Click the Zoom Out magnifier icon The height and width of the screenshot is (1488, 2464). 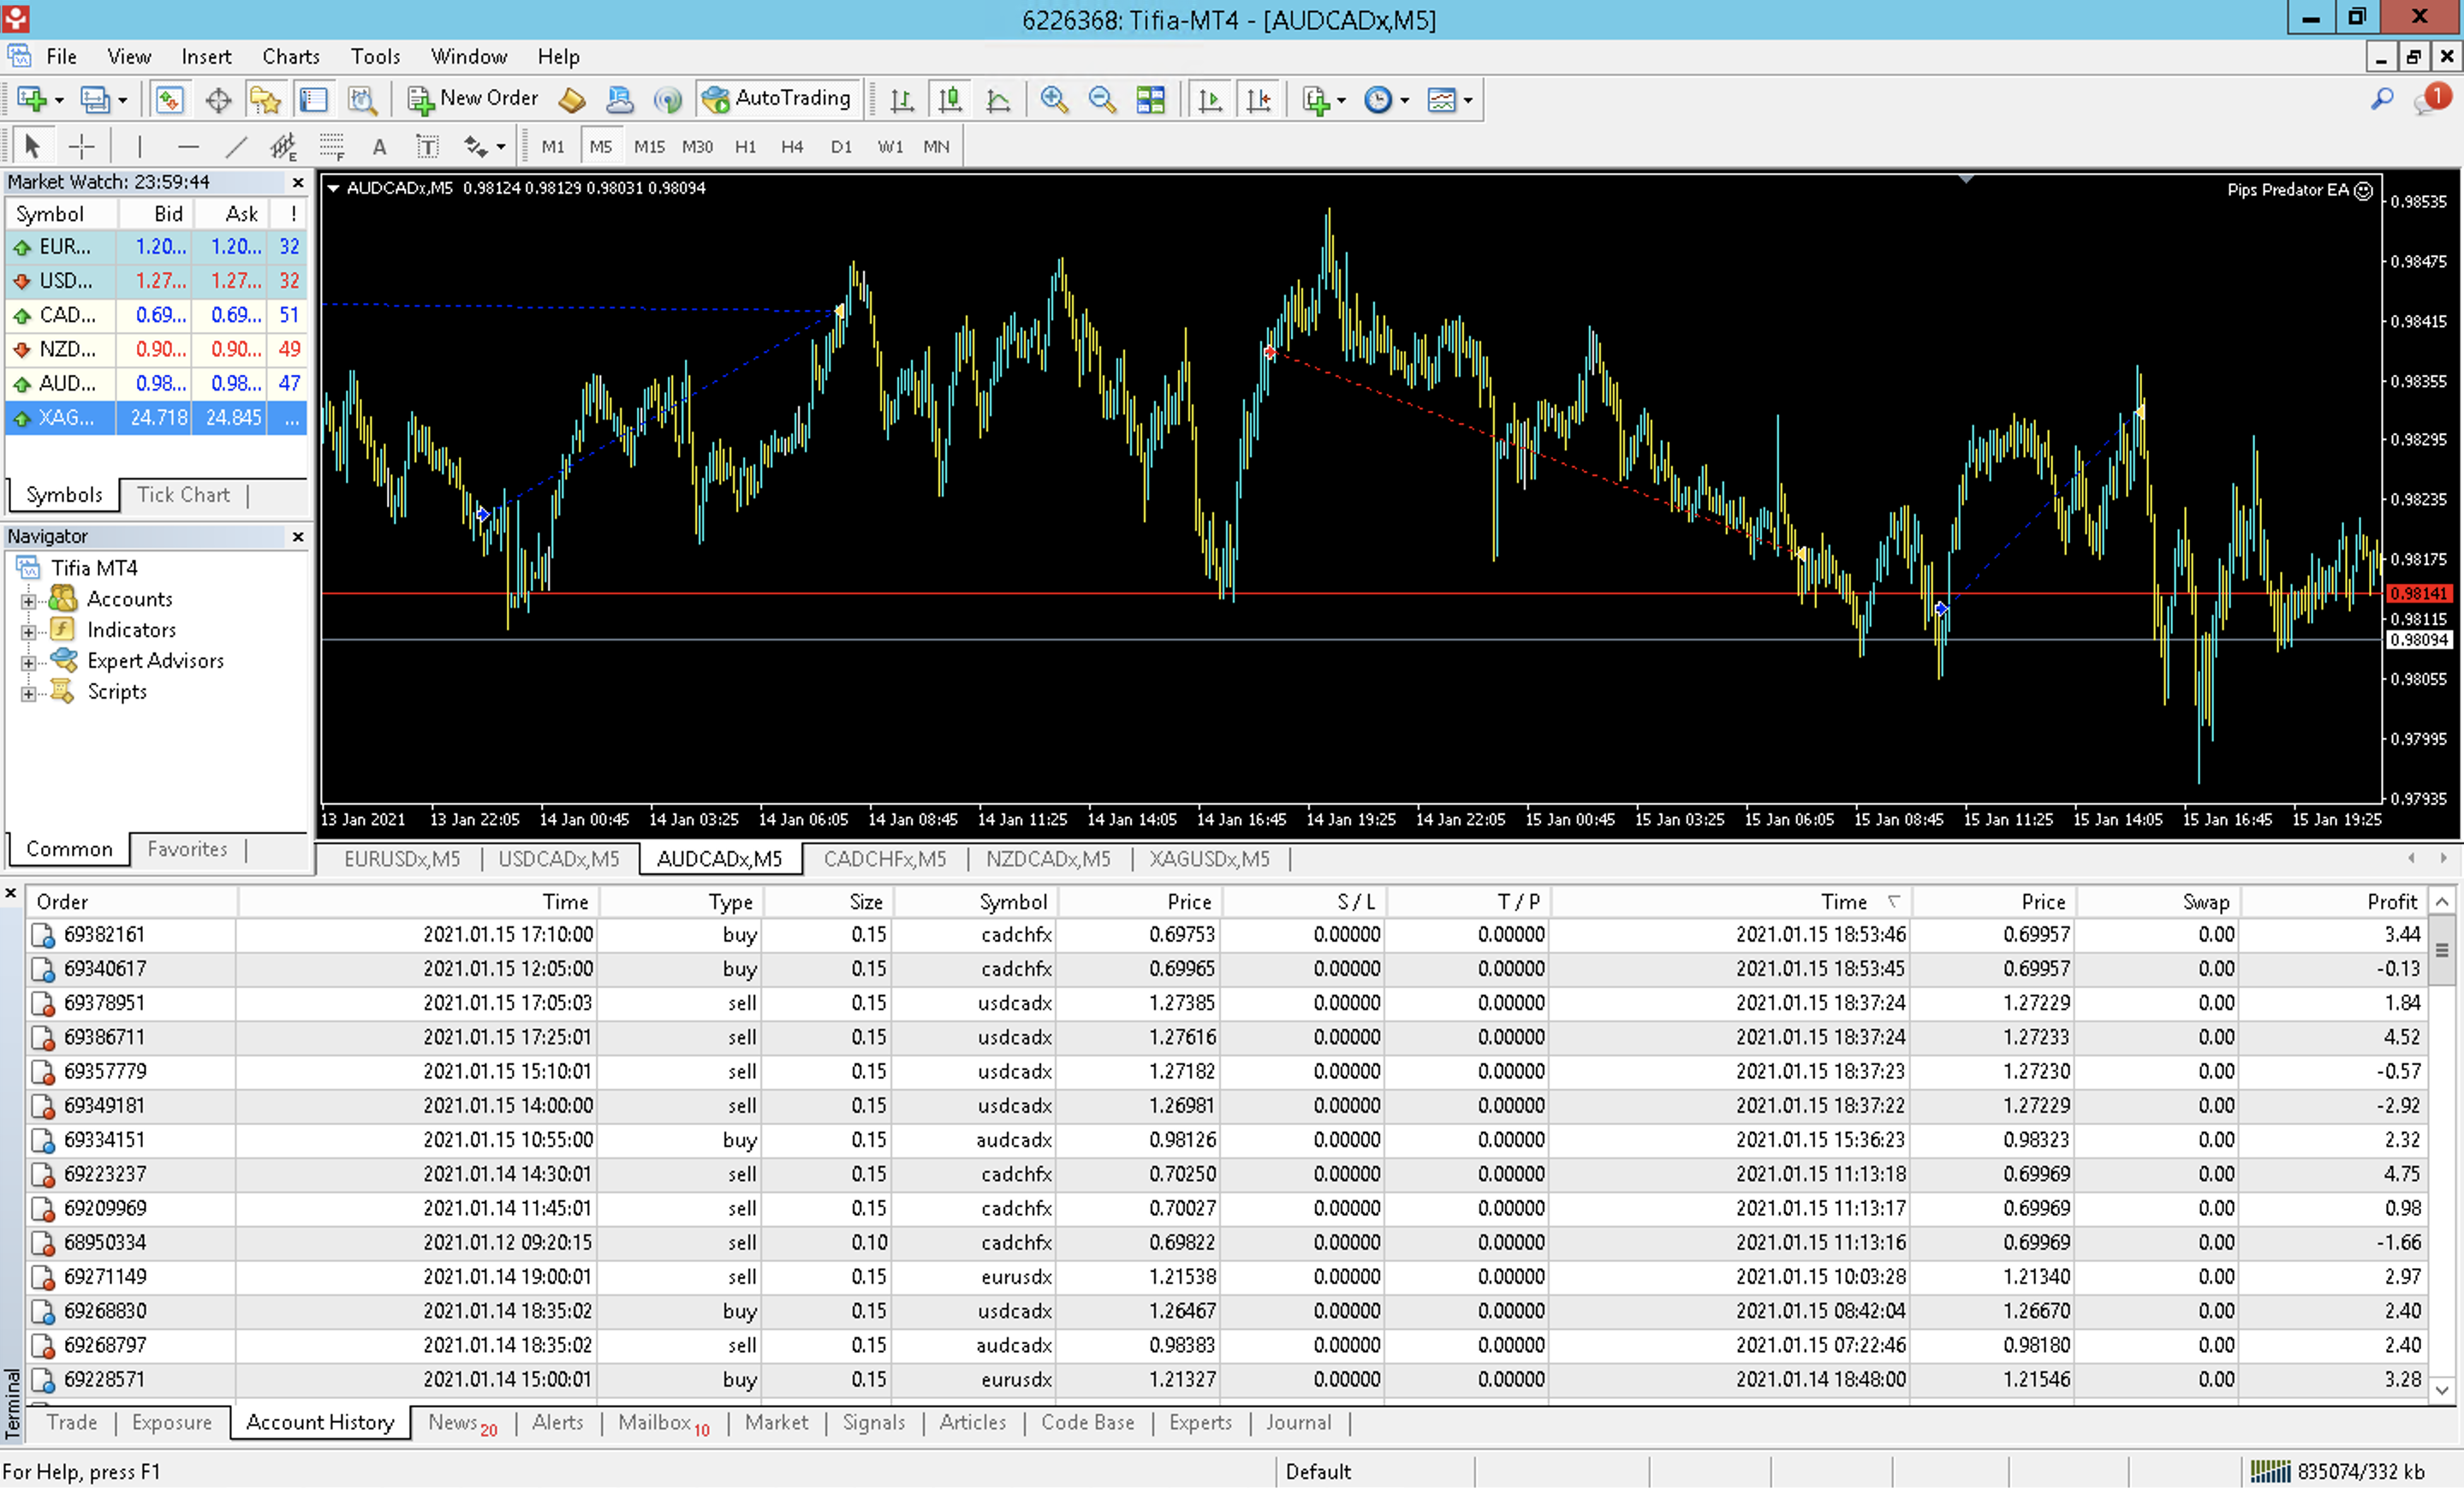point(1101,99)
